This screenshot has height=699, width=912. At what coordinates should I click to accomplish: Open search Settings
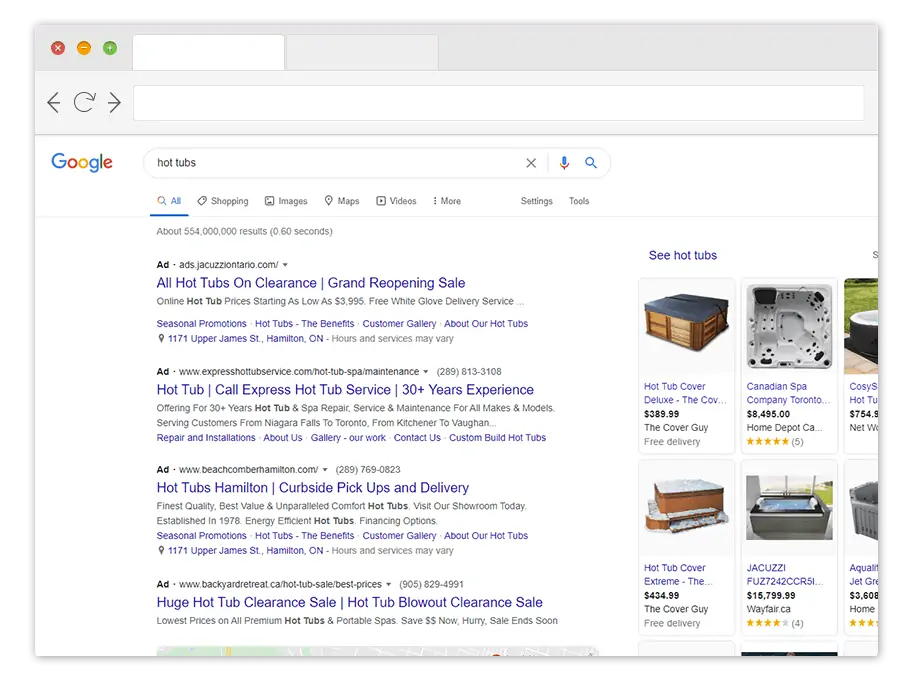click(536, 201)
